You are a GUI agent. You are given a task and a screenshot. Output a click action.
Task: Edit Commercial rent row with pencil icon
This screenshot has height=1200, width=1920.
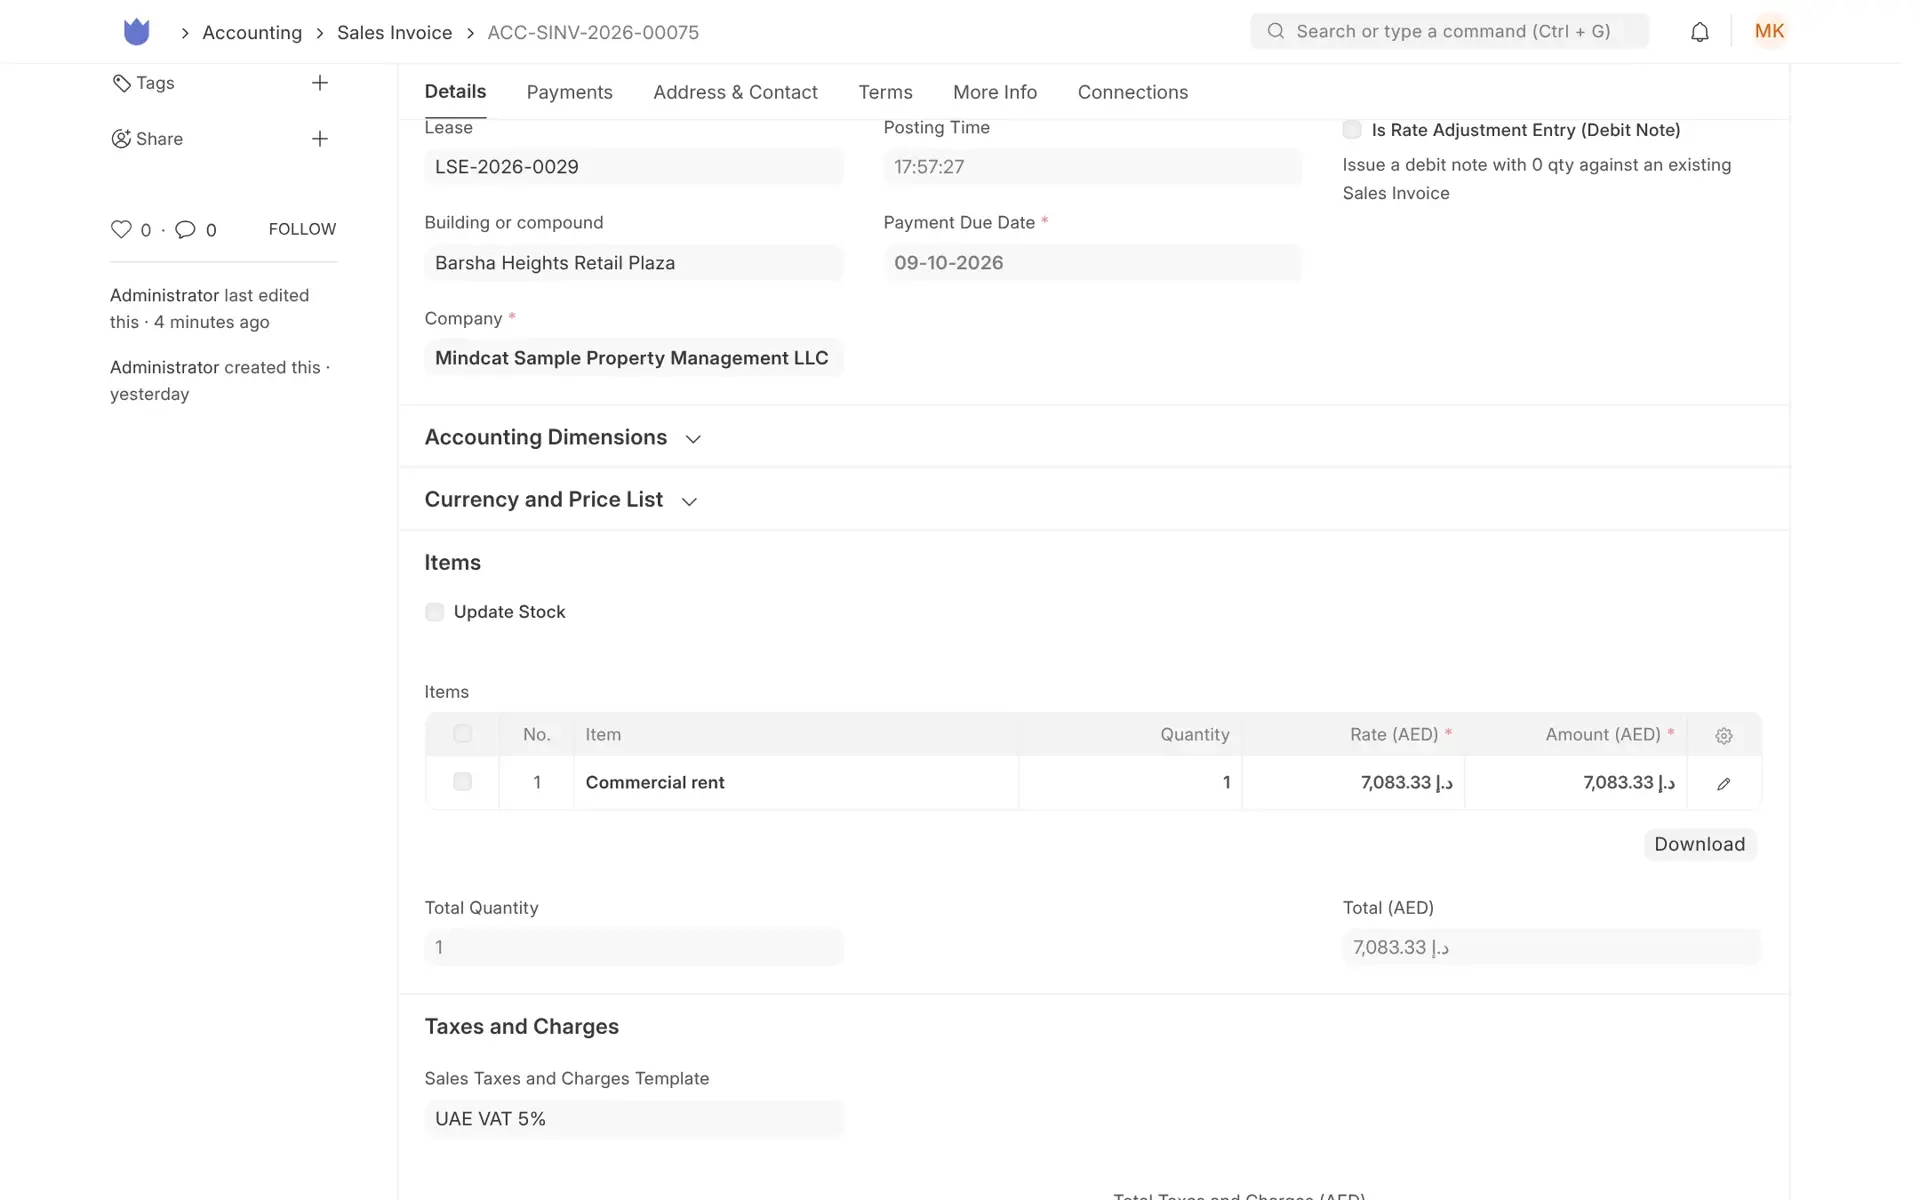pos(1723,784)
